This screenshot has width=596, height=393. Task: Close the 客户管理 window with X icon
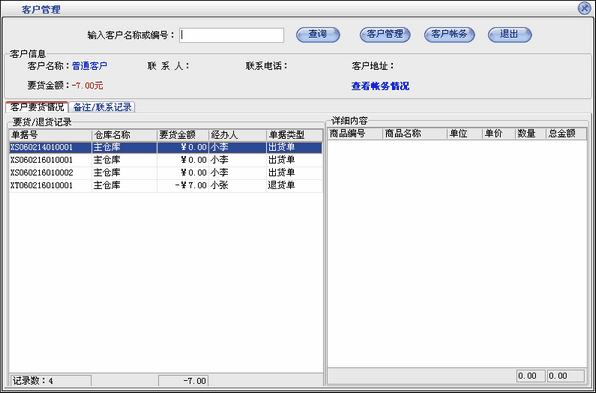tap(584, 8)
